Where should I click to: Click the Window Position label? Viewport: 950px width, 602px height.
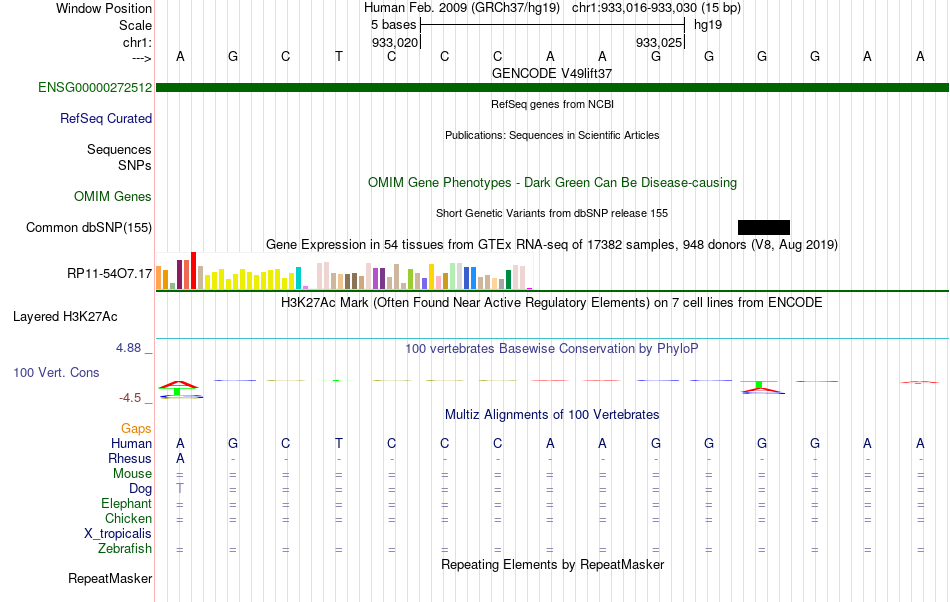point(104,8)
